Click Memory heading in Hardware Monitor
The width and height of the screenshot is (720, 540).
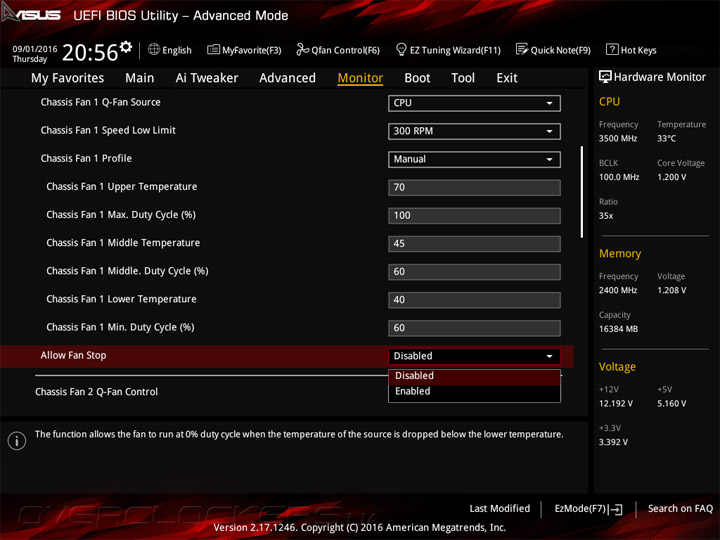pos(620,253)
